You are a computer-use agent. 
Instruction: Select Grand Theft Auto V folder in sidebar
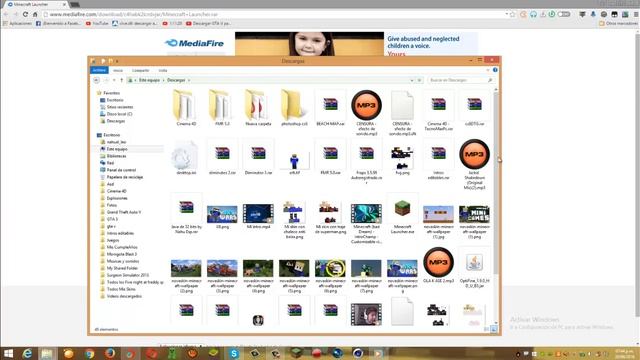point(121,212)
